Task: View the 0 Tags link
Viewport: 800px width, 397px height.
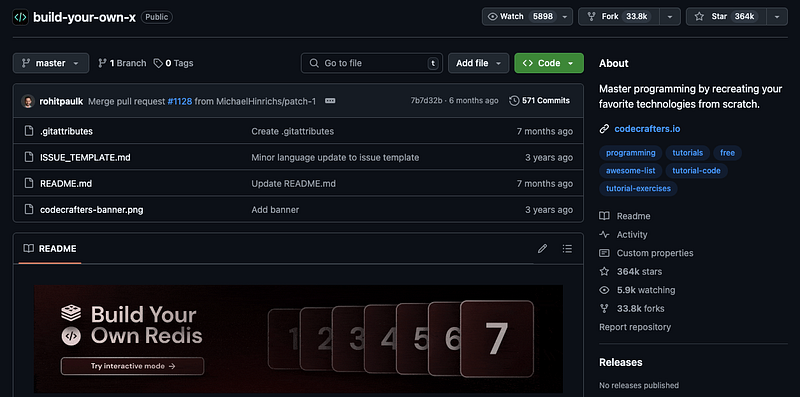Action: 173,63
